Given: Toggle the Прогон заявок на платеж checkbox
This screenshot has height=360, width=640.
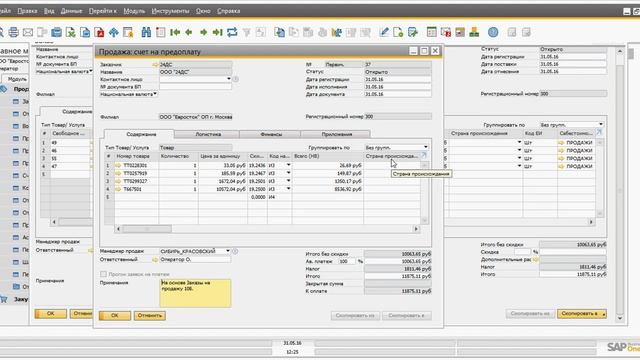Looking at the screenshot, I should 104,274.
